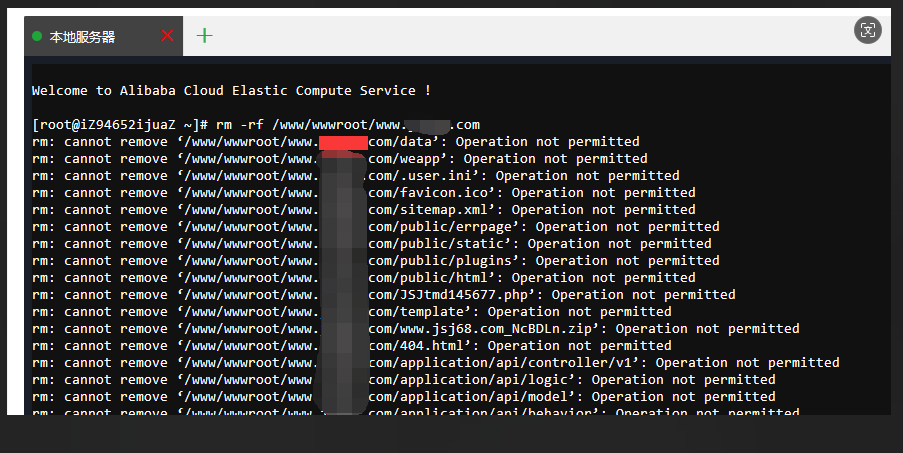Image resolution: width=903 pixels, height=453 pixels.
Task: Click the Welcome to Alibaba Cloud line
Action: 232,90
